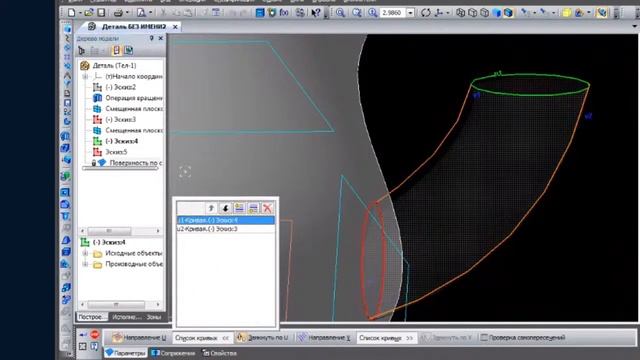The width and height of the screenshot is (640, 360).
Task: Expand Исходные объекты folder
Action: (85, 253)
